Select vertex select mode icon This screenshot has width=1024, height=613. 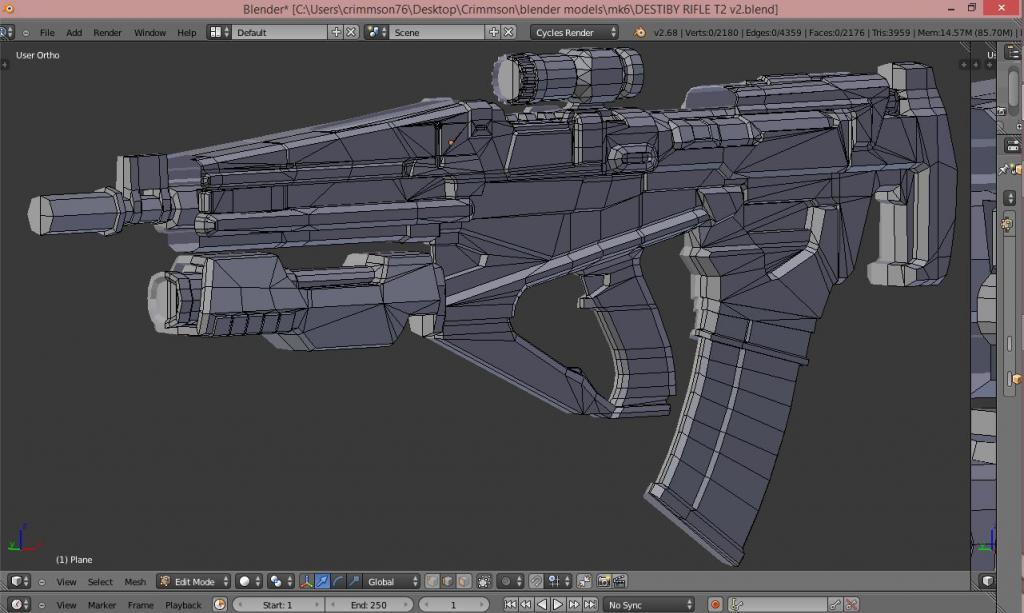[x=433, y=581]
